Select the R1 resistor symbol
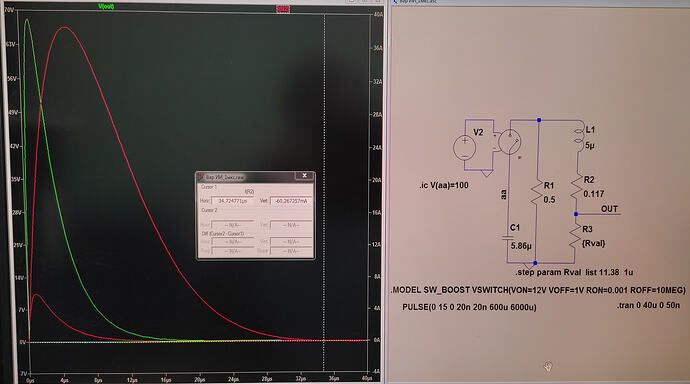Image resolution: width=690 pixels, height=384 pixels. (536, 193)
